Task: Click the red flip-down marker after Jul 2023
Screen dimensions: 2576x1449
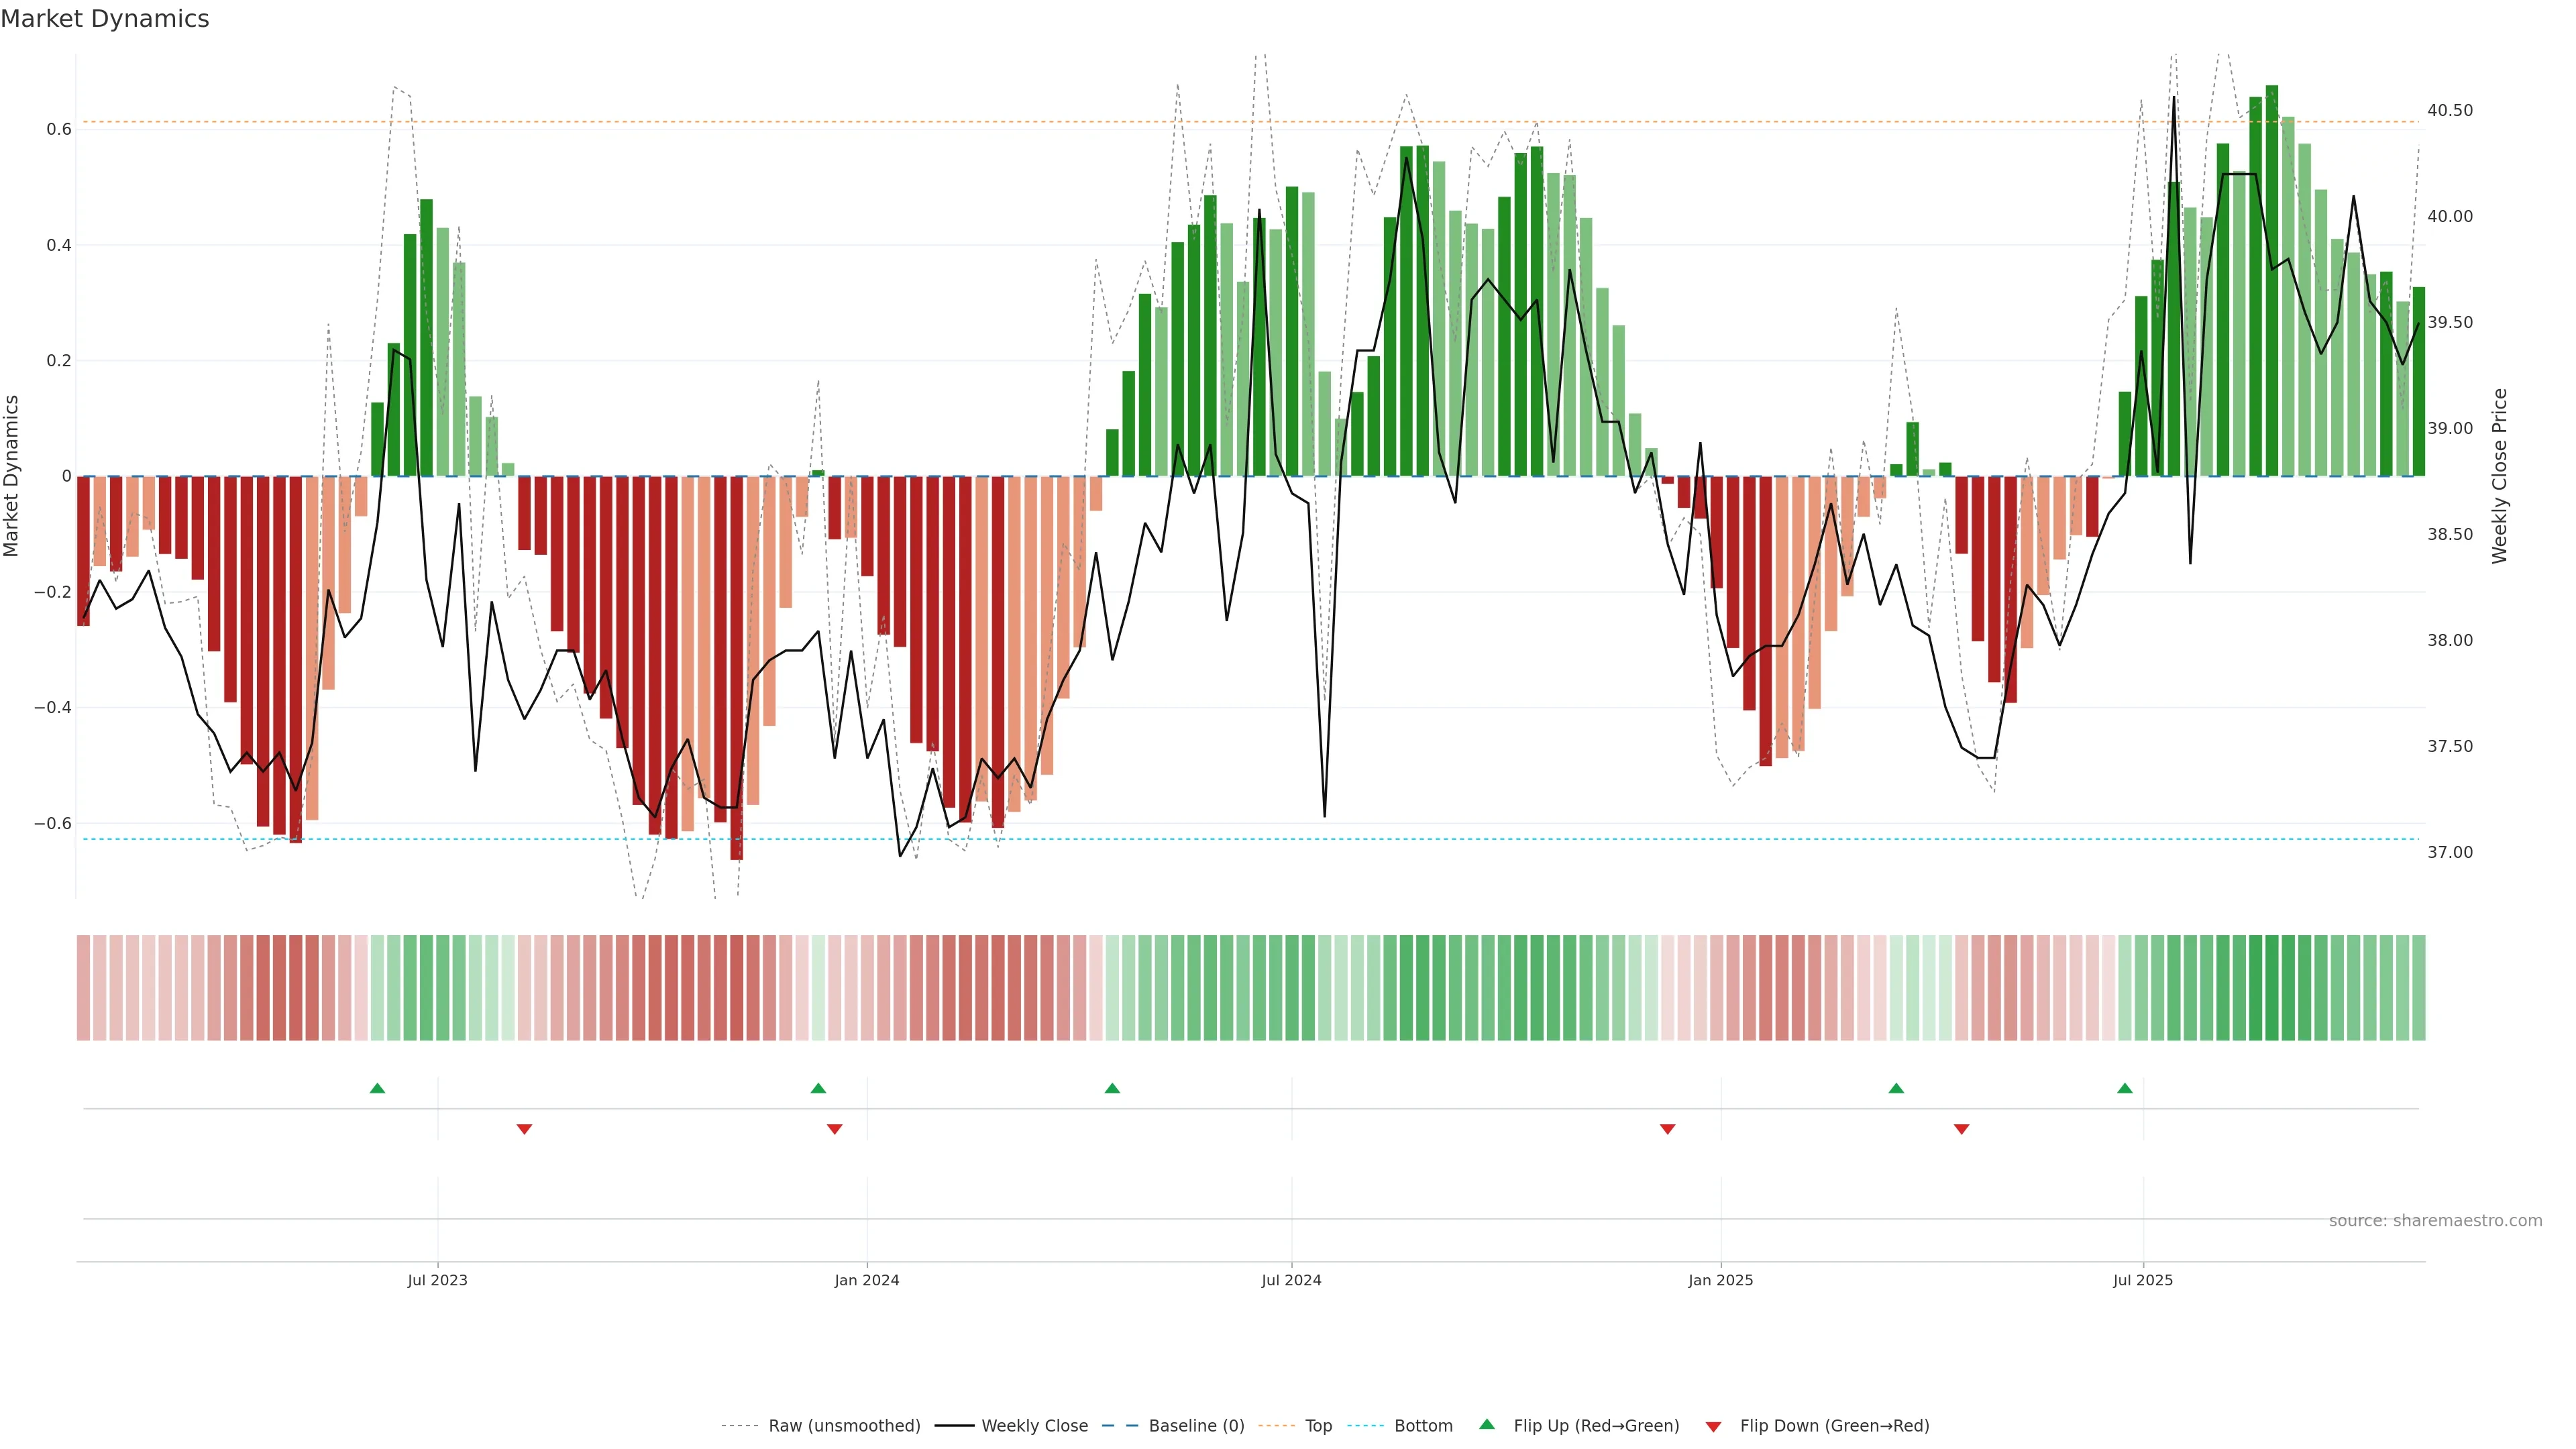Action: tap(524, 1129)
